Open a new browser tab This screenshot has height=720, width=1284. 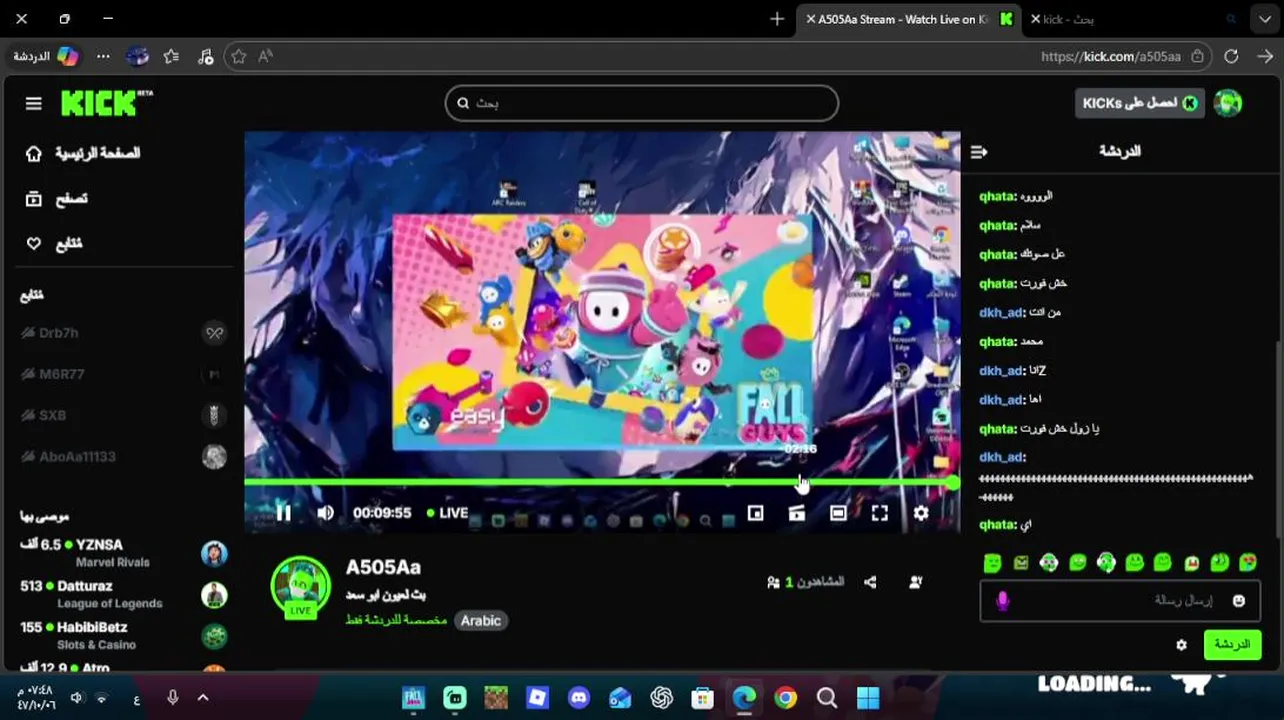(777, 19)
